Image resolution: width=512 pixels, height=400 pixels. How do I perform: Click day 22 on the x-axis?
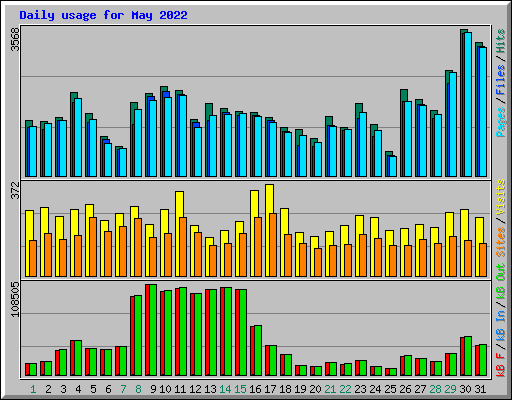click(x=345, y=389)
